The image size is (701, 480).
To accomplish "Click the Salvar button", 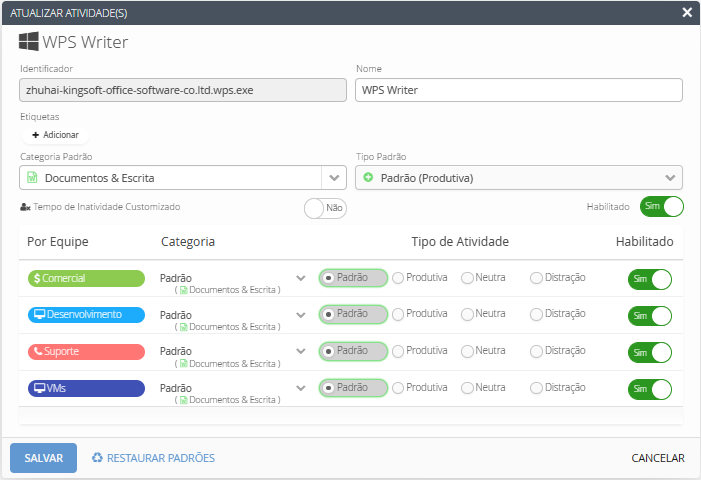I will (x=43, y=458).
